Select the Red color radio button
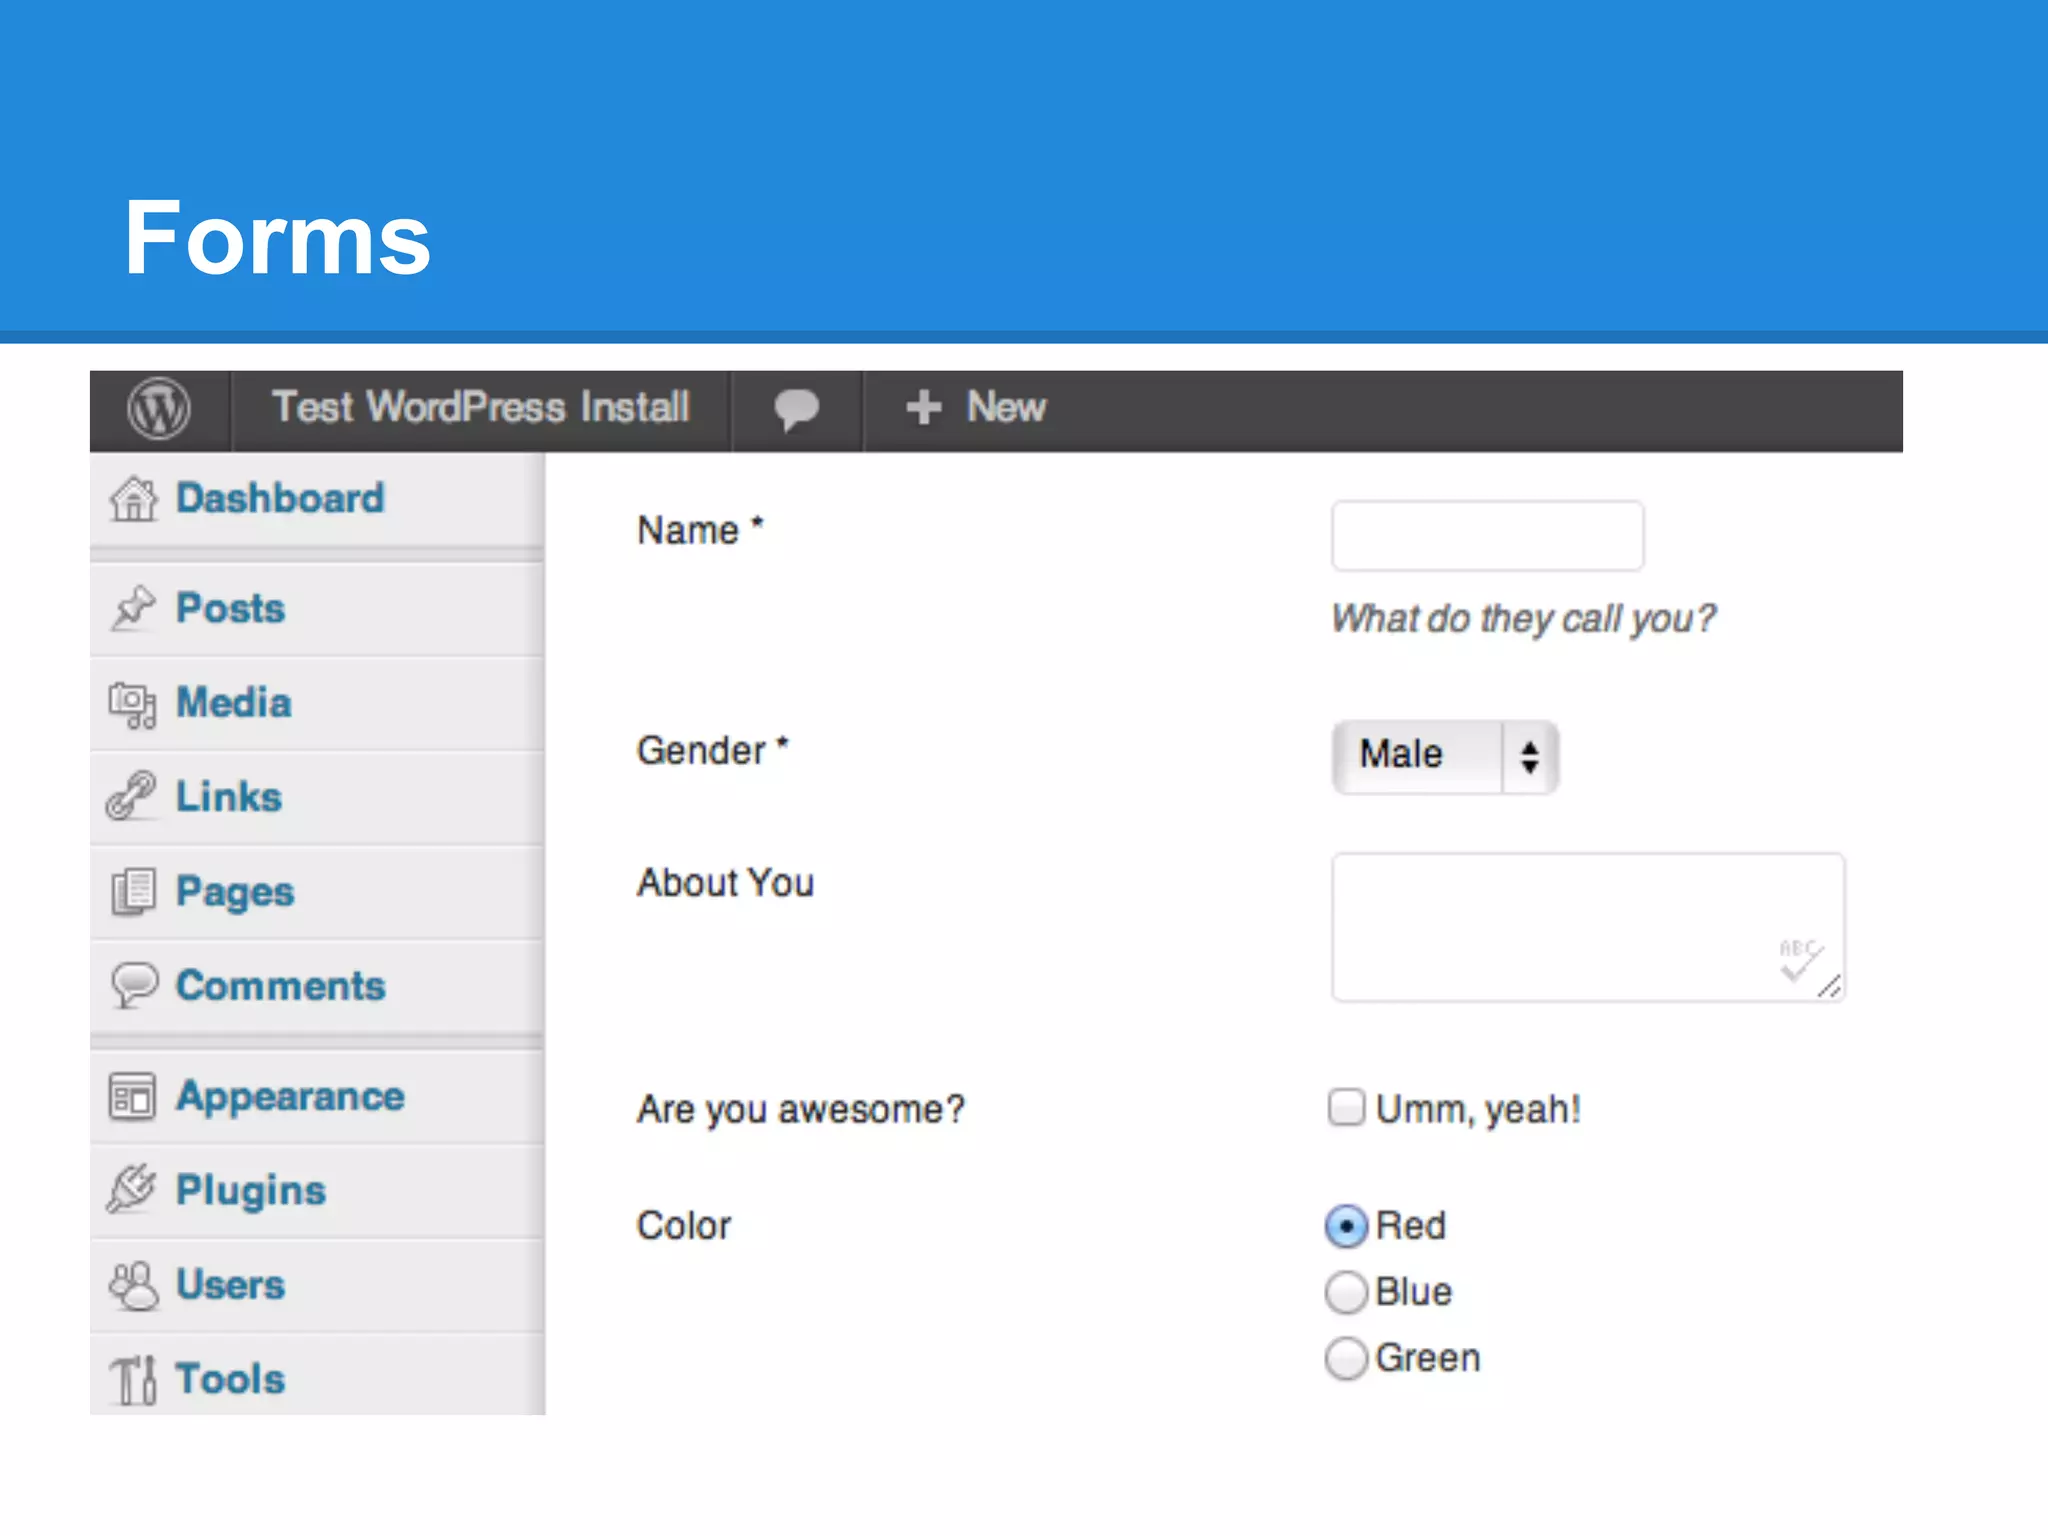2048x1536 pixels. 1346,1226
